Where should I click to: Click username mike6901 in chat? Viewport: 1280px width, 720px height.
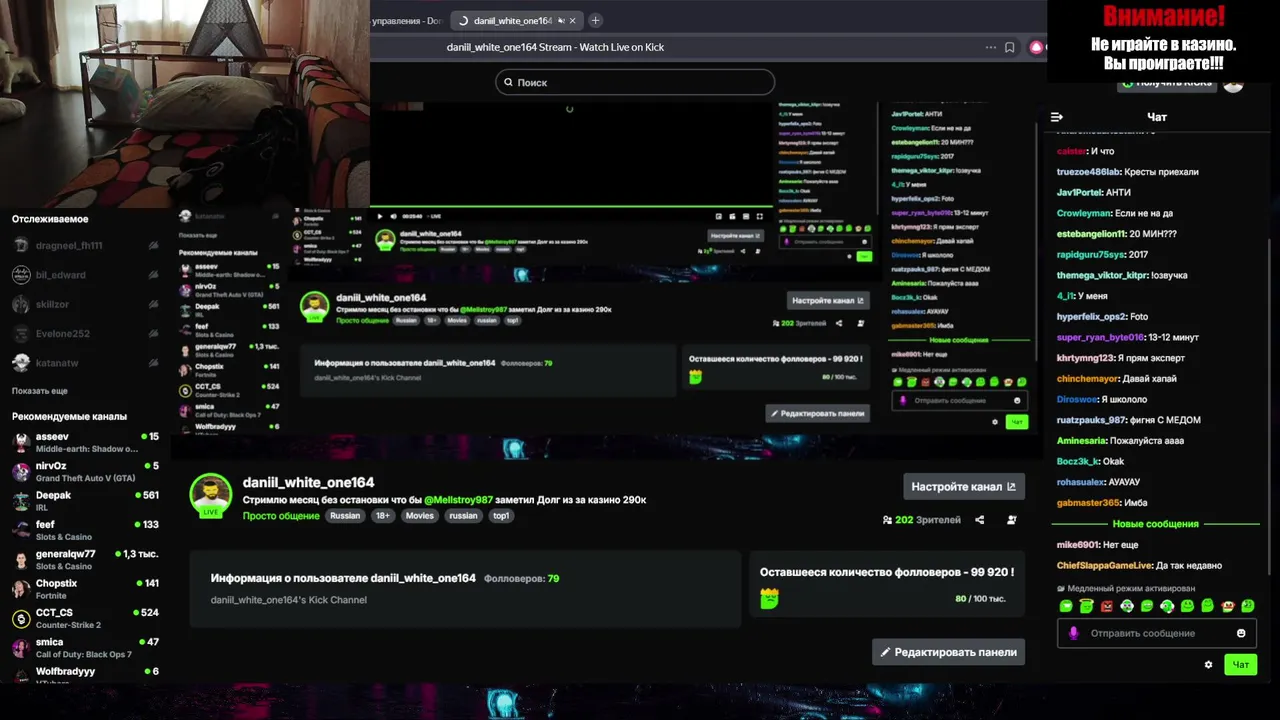pyautogui.click(x=1078, y=545)
